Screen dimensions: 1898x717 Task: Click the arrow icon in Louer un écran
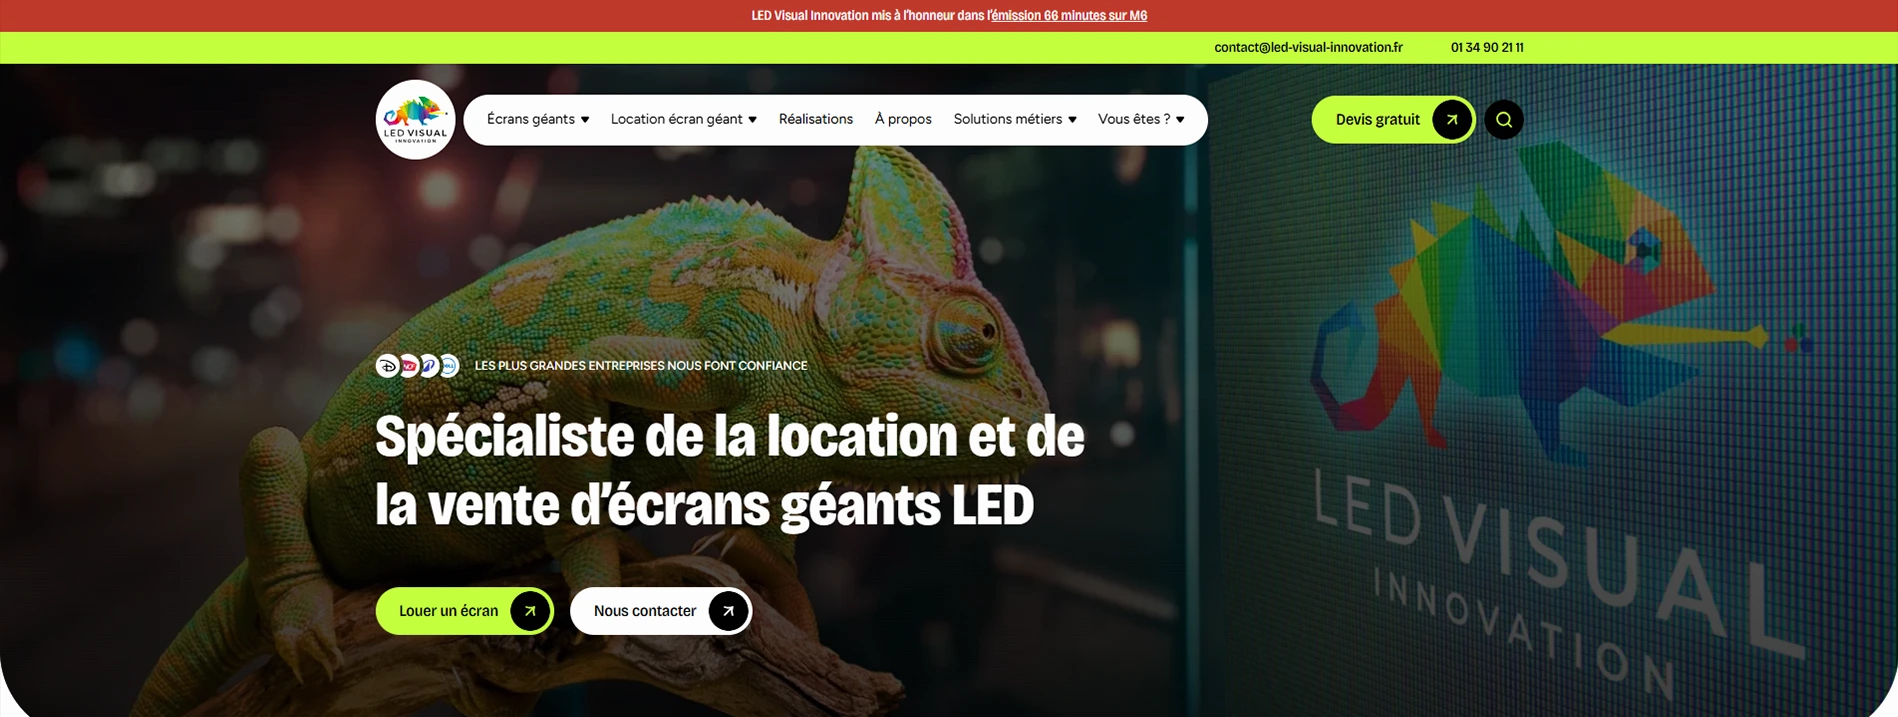click(x=530, y=611)
